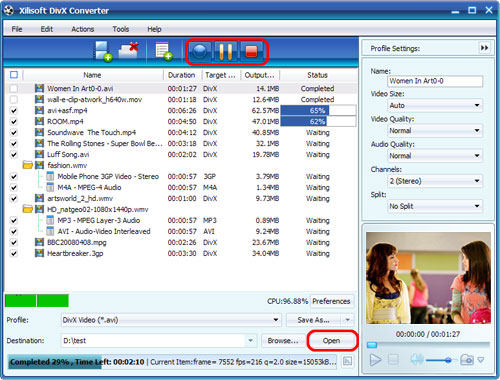Uncheck the avi+asf.mp4 checkbox
Viewport: 500px width, 380px height.
pyautogui.click(x=14, y=111)
